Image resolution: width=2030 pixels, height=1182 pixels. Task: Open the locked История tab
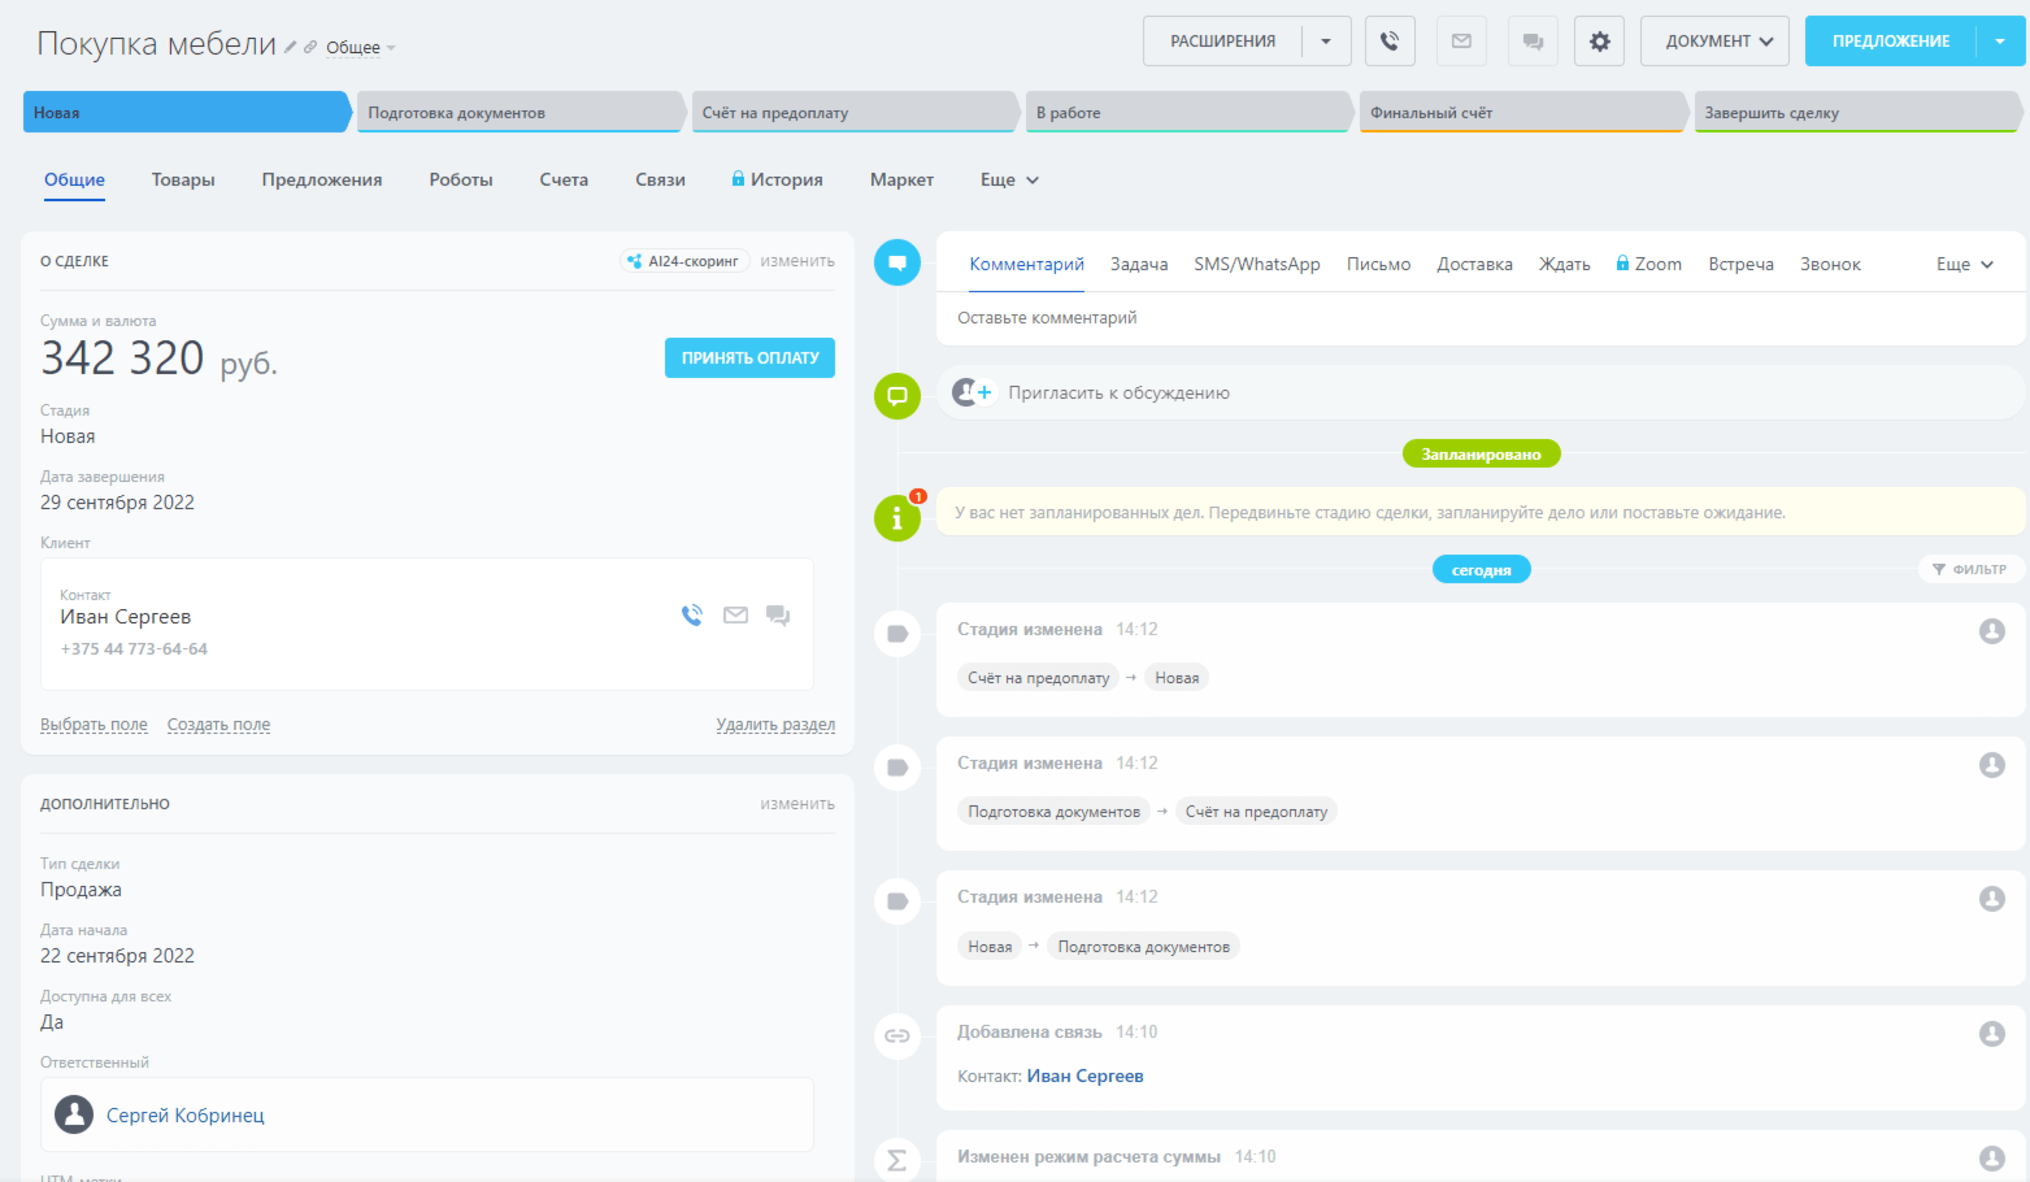pyautogui.click(x=777, y=180)
